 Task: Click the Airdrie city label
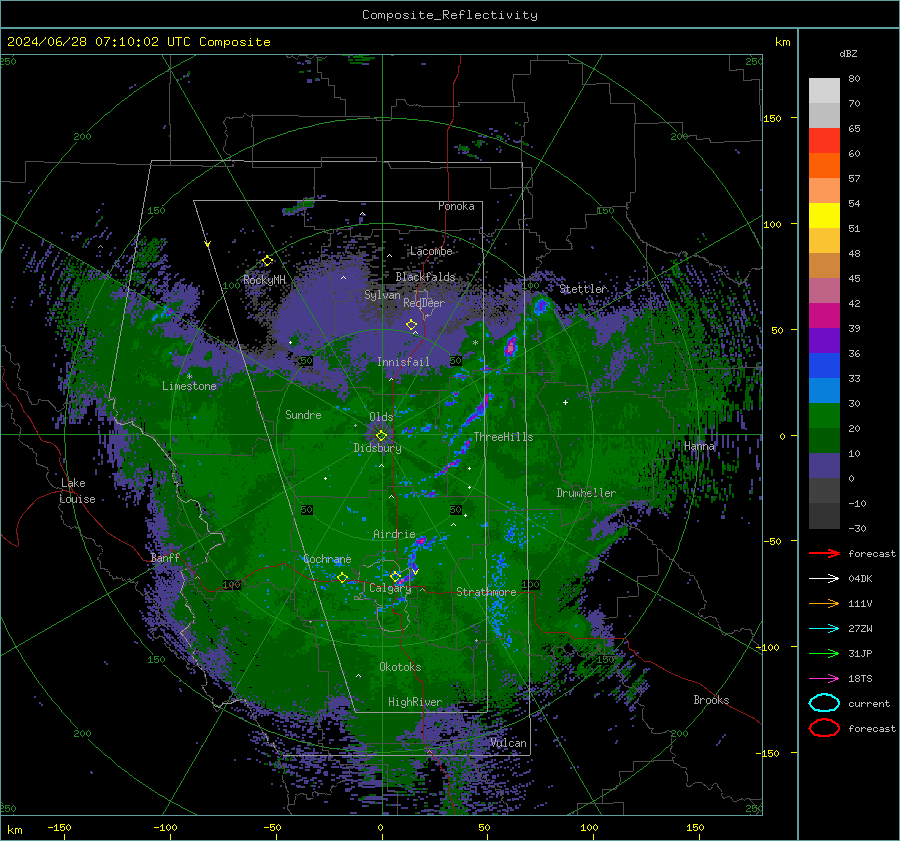tap(394, 534)
